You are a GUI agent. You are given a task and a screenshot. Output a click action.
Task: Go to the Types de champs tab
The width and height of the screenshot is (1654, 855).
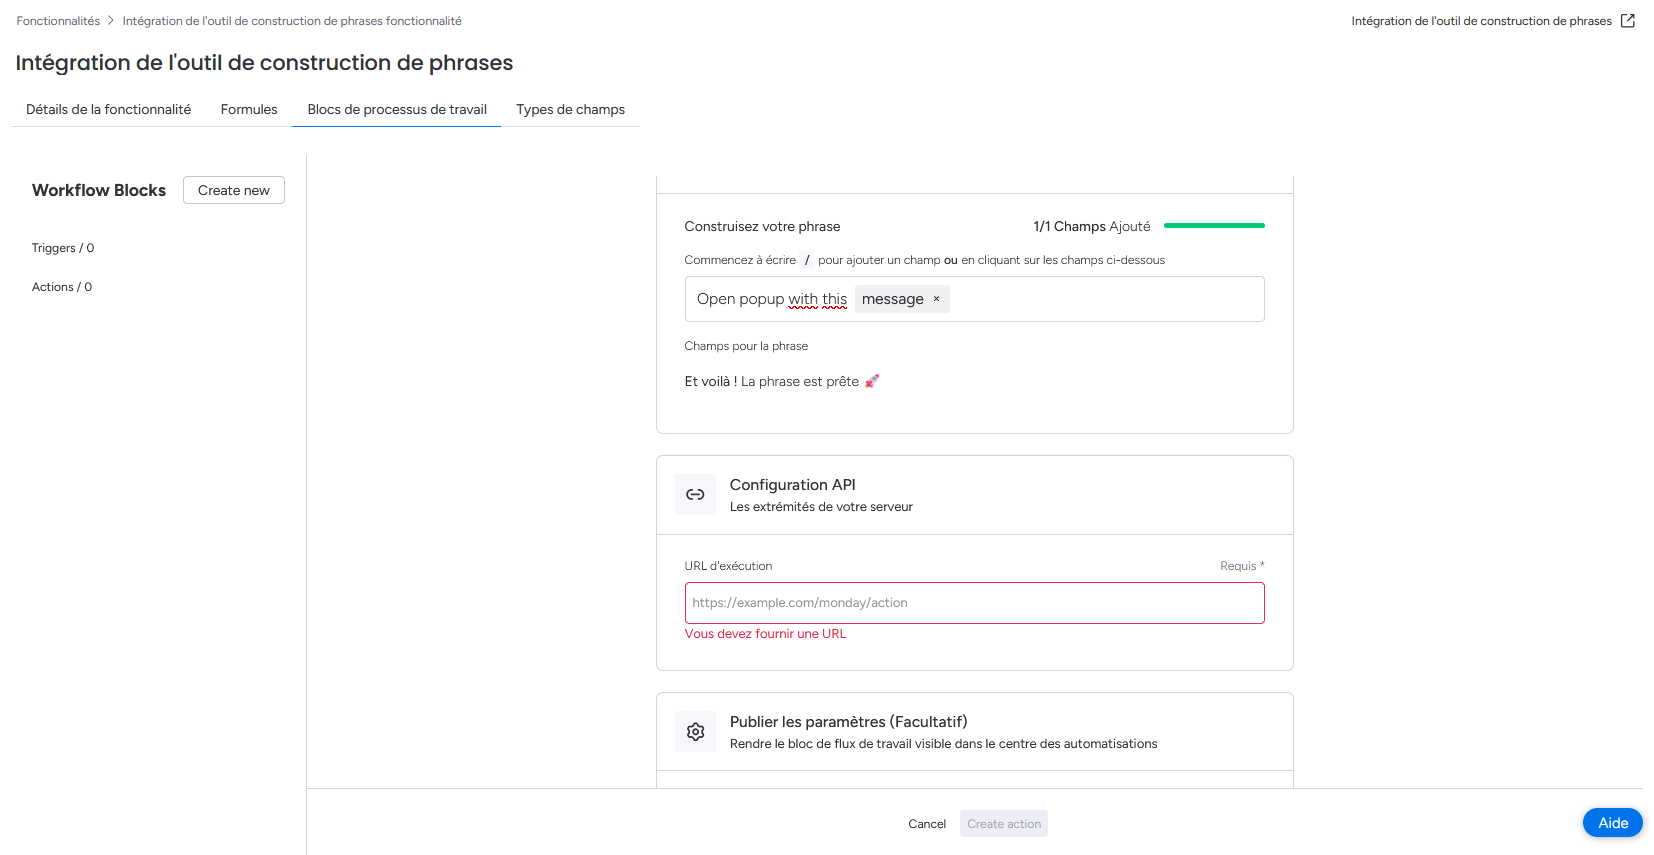coord(571,109)
